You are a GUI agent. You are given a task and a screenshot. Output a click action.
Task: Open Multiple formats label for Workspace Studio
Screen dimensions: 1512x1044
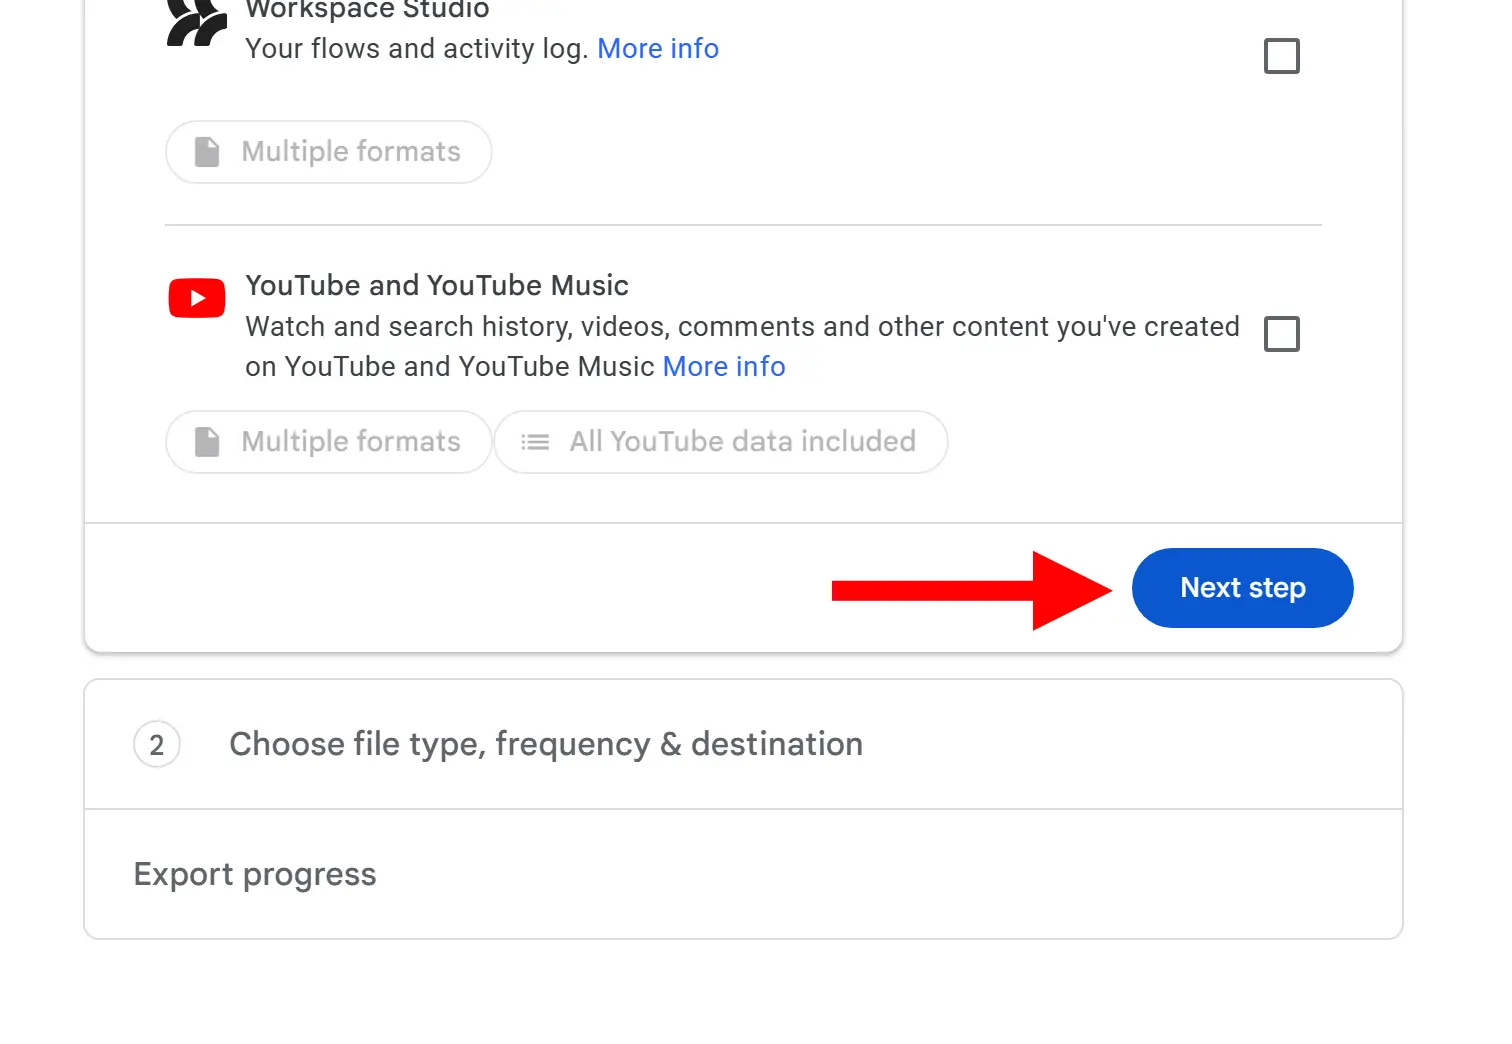coord(351,152)
